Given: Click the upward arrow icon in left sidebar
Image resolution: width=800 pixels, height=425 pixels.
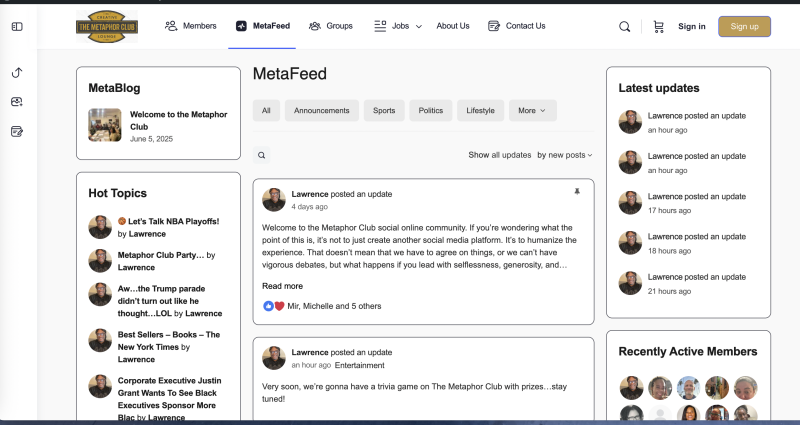Looking at the screenshot, I should click(x=17, y=73).
